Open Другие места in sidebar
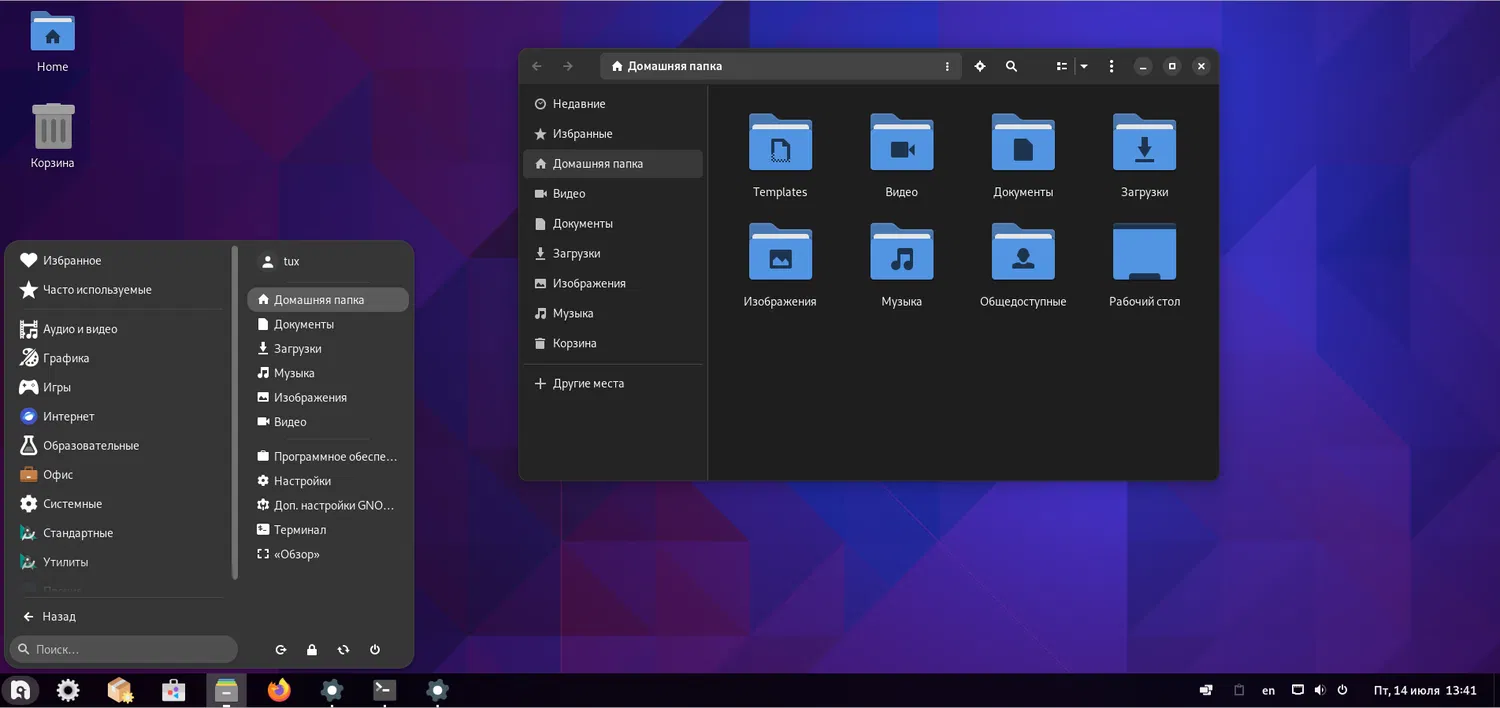This screenshot has height=708, width=1500. pos(588,384)
